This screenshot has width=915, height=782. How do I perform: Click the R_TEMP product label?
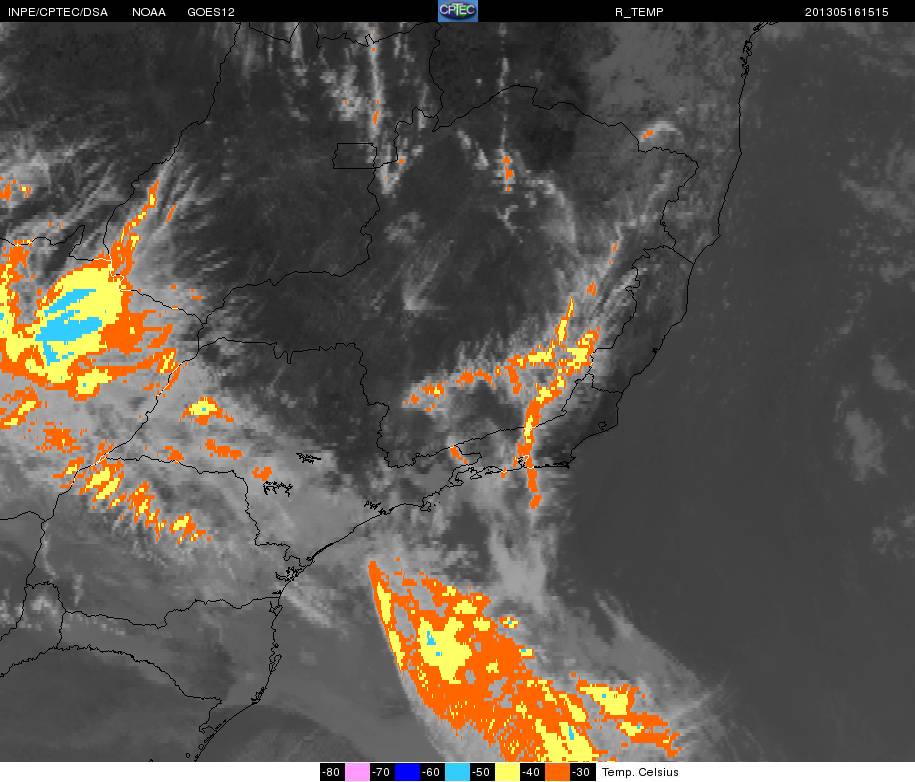click(x=639, y=12)
